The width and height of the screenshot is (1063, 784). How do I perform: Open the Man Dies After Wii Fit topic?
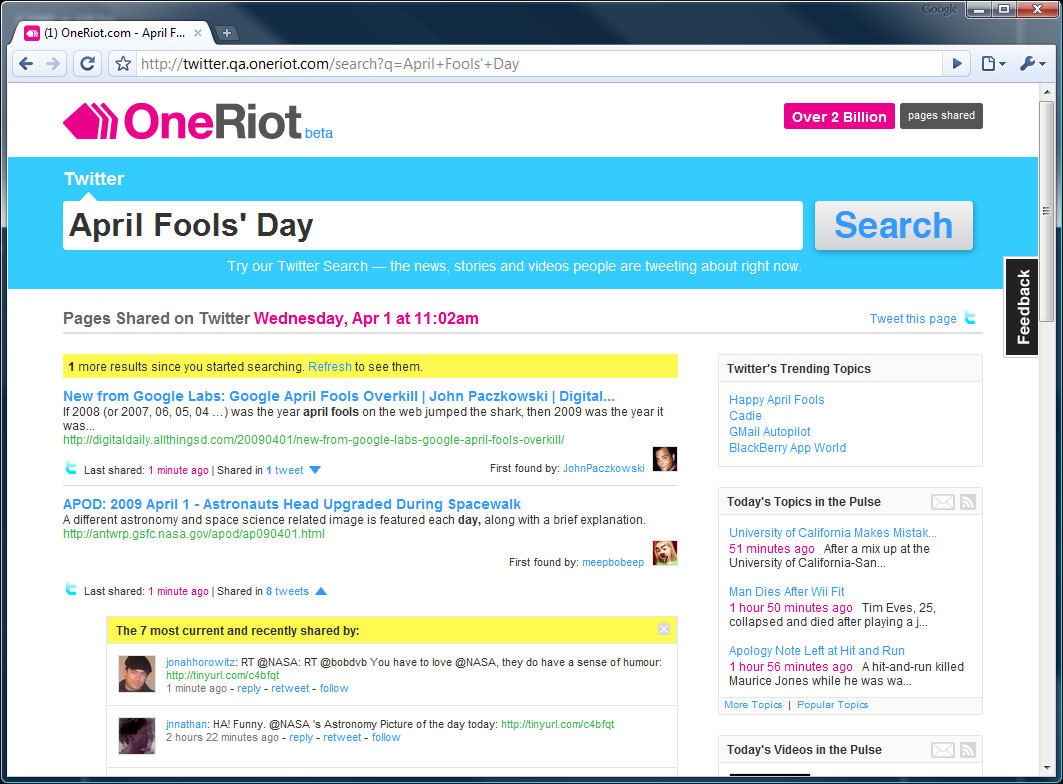pyautogui.click(x=786, y=591)
